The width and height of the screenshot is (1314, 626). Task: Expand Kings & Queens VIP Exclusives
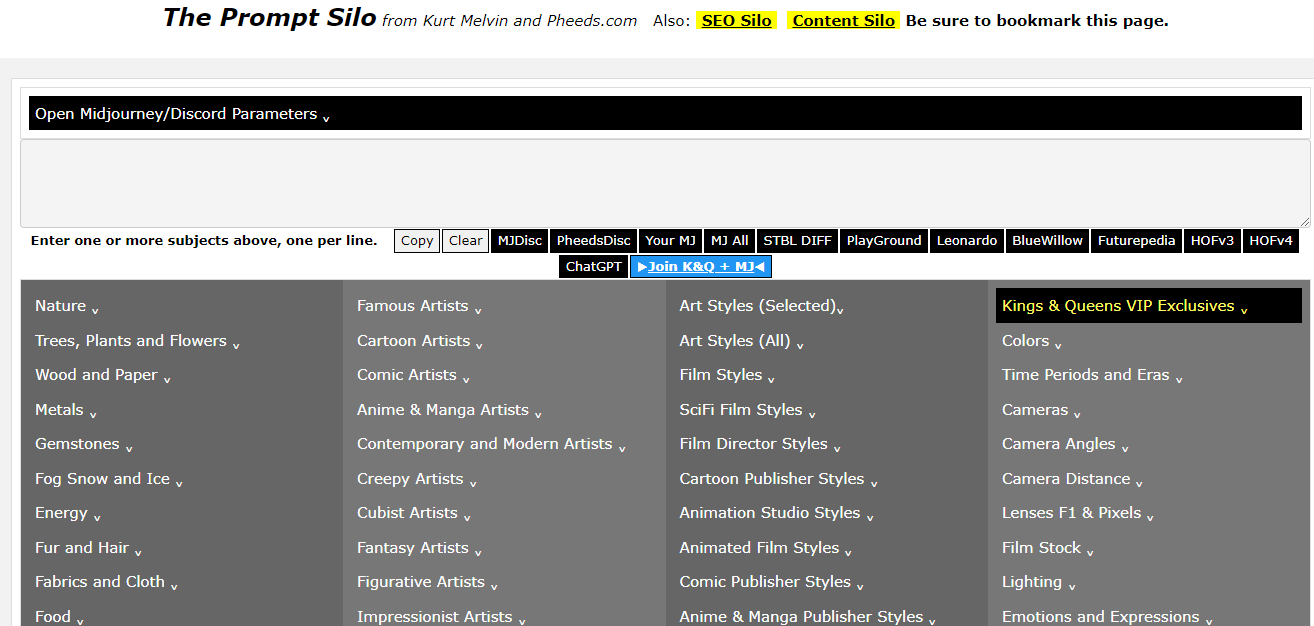point(1149,306)
